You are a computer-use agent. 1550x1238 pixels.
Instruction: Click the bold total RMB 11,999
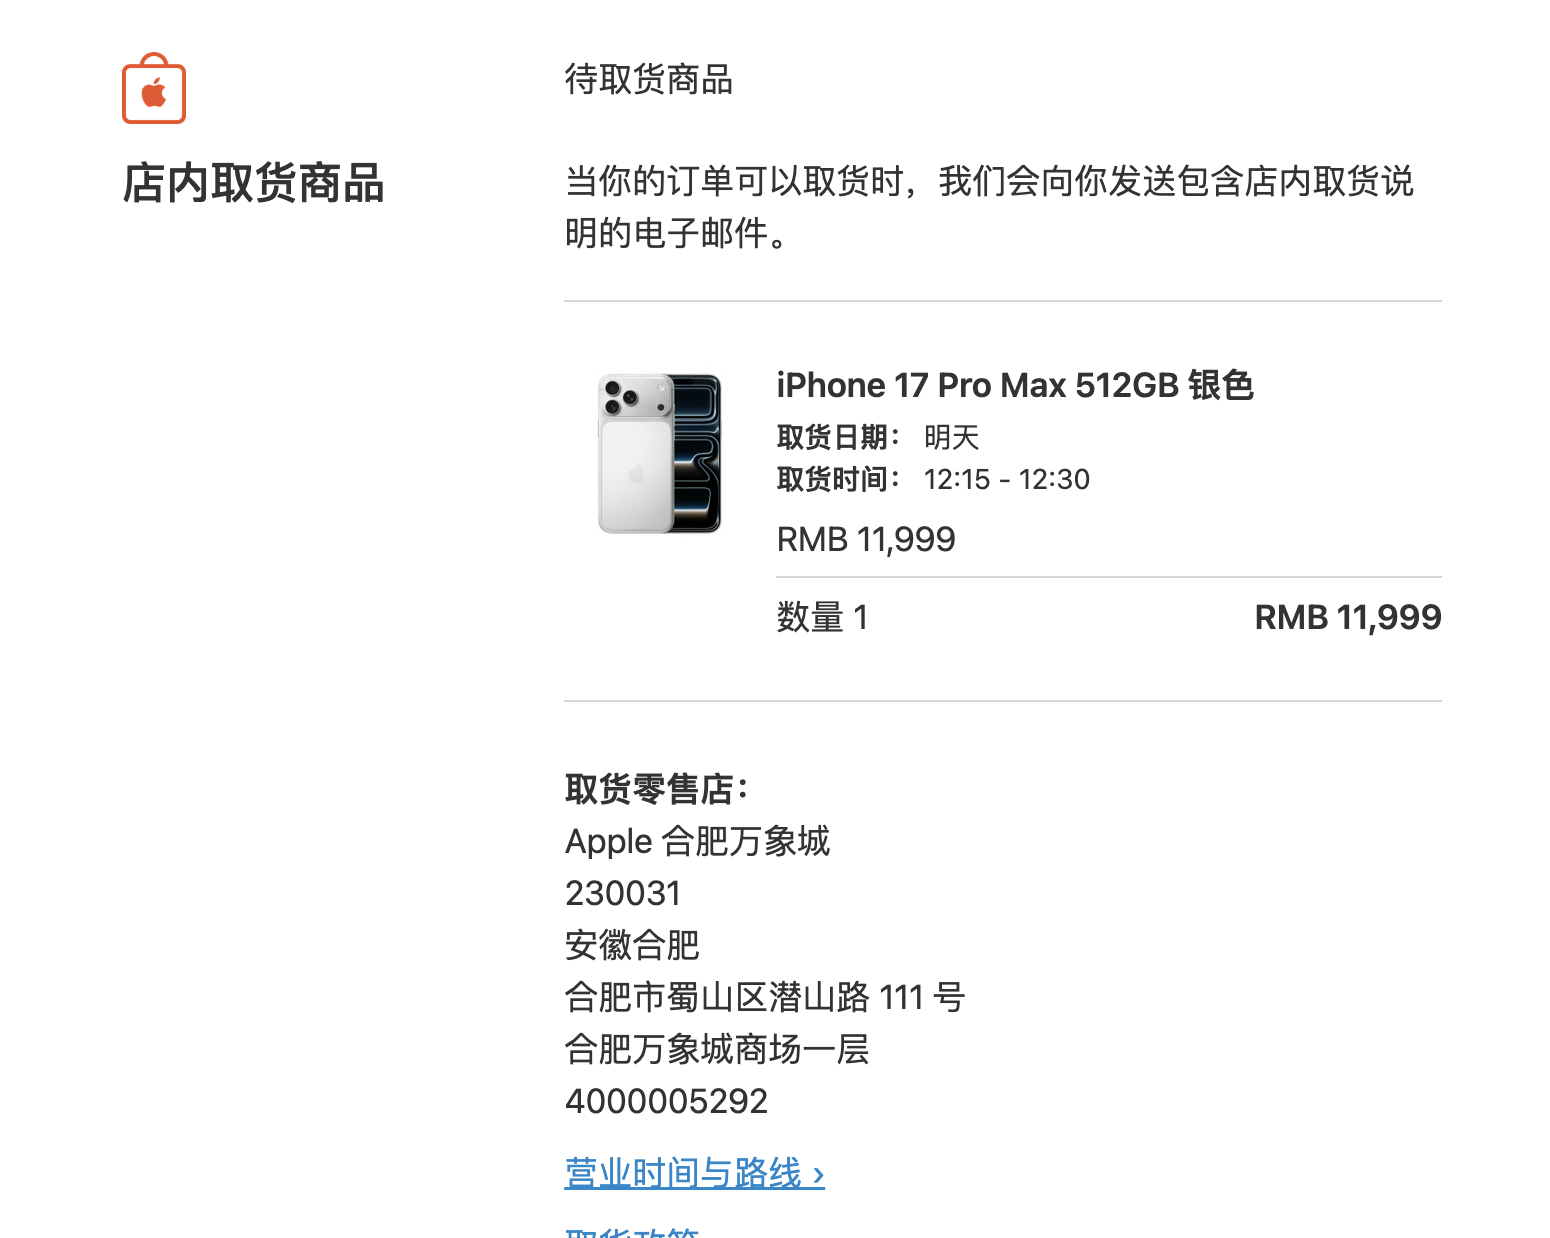(1348, 618)
